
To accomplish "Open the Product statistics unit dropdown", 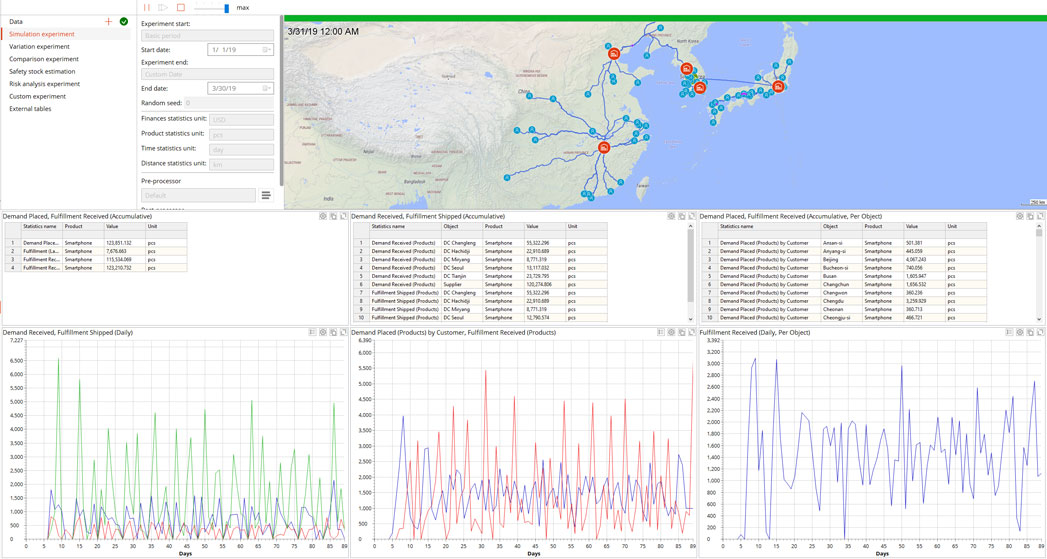I will point(241,134).
